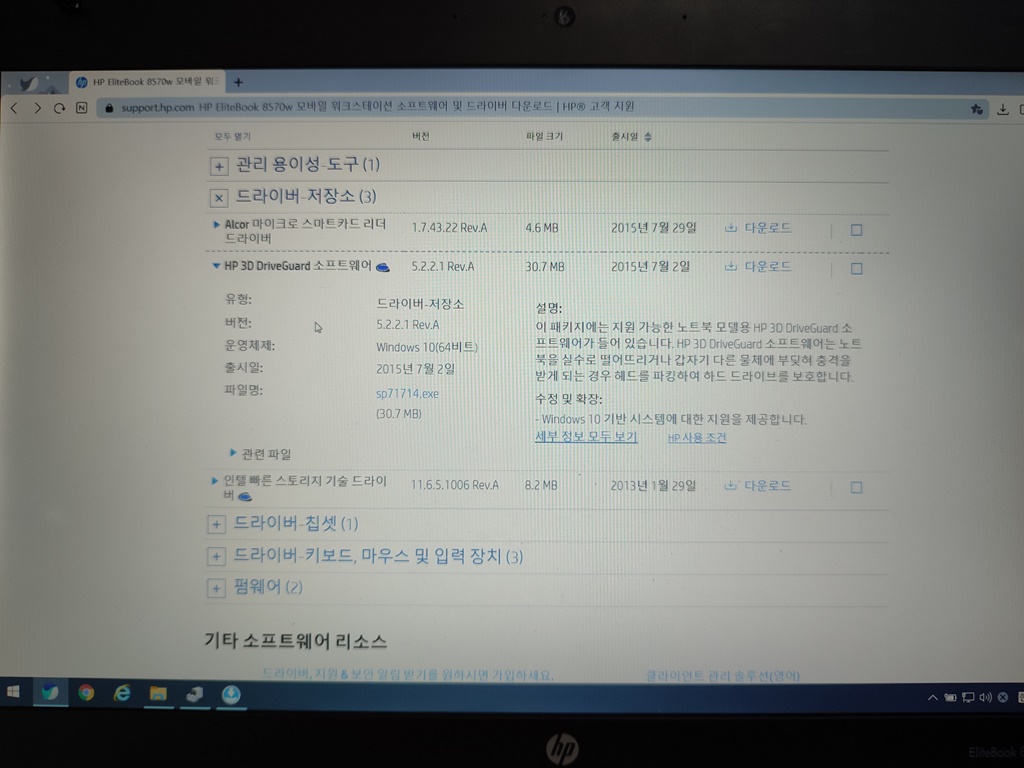Show hidden system tray icons chevron

click(932, 697)
